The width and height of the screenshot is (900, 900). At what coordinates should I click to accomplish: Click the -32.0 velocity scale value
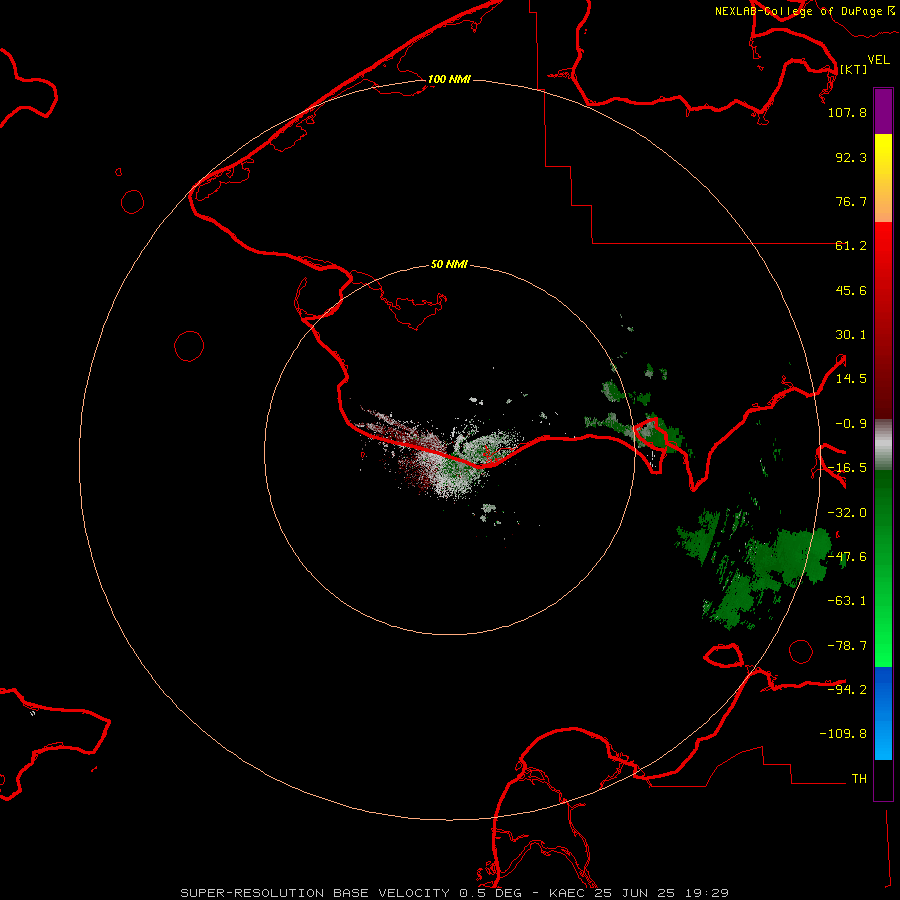847,513
